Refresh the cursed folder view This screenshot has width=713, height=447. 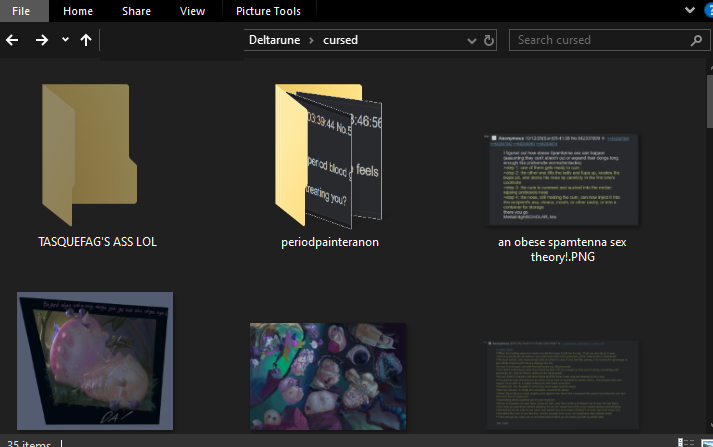489,40
